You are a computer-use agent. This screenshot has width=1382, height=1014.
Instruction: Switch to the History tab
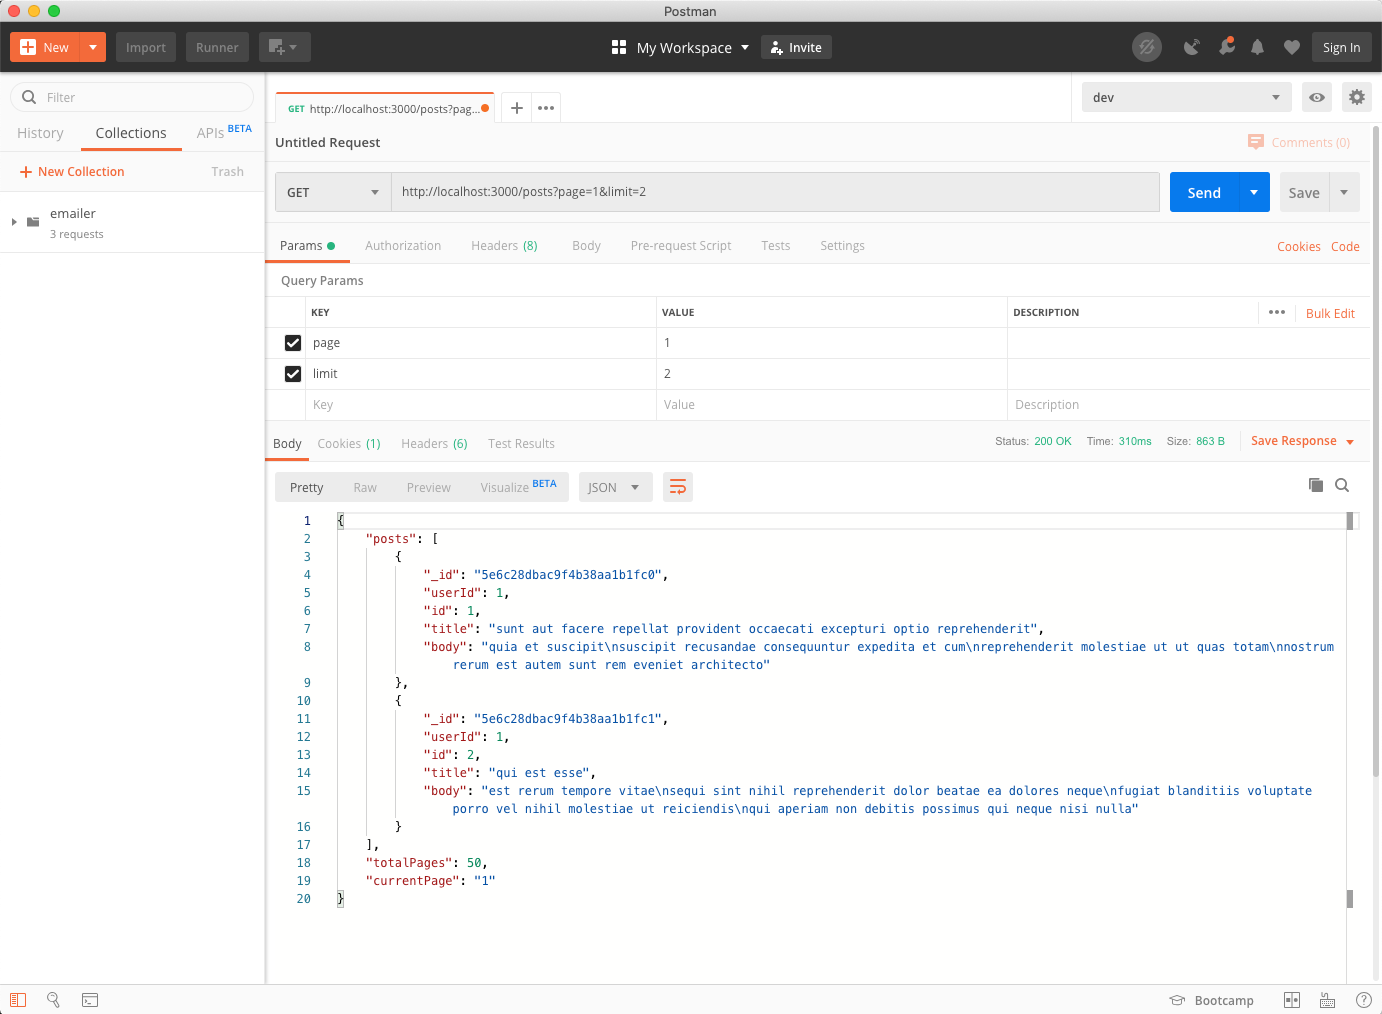[40, 133]
